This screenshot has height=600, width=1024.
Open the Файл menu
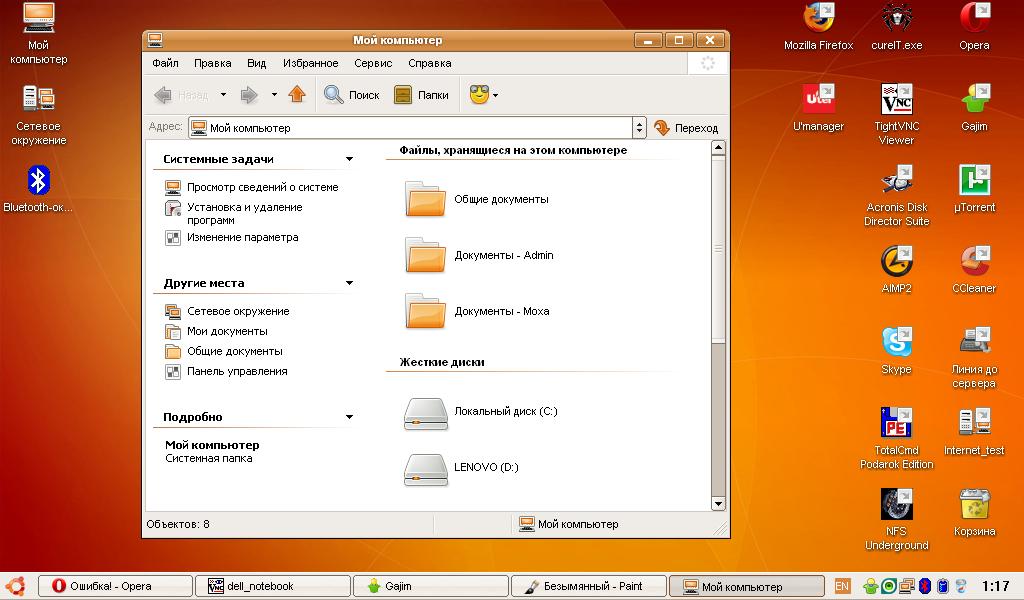tap(165, 63)
